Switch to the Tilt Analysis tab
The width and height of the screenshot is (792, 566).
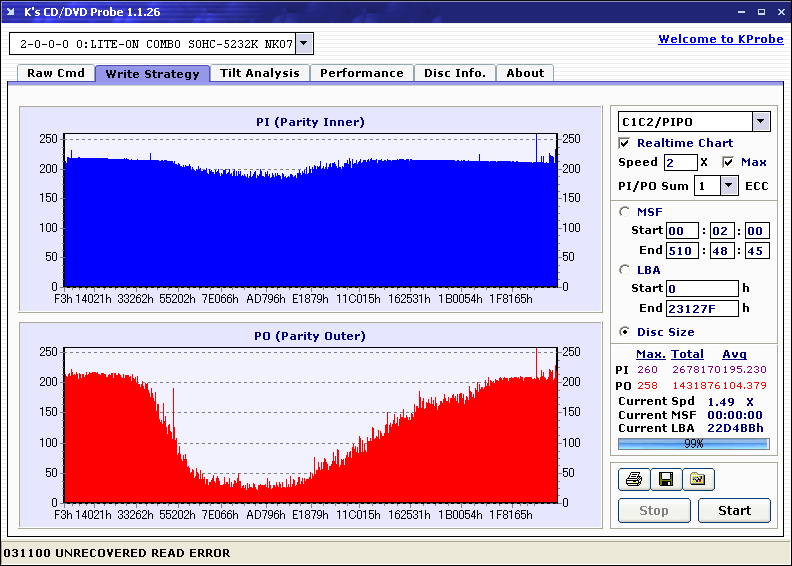pos(260,73)
